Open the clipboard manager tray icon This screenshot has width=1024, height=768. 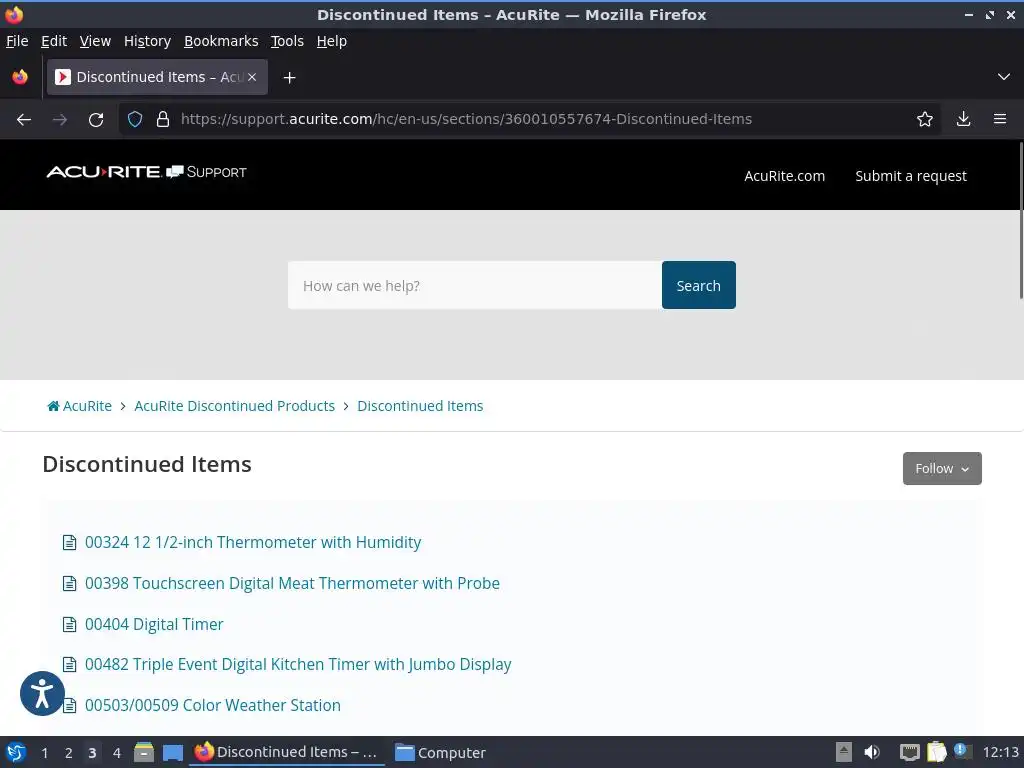936,752
